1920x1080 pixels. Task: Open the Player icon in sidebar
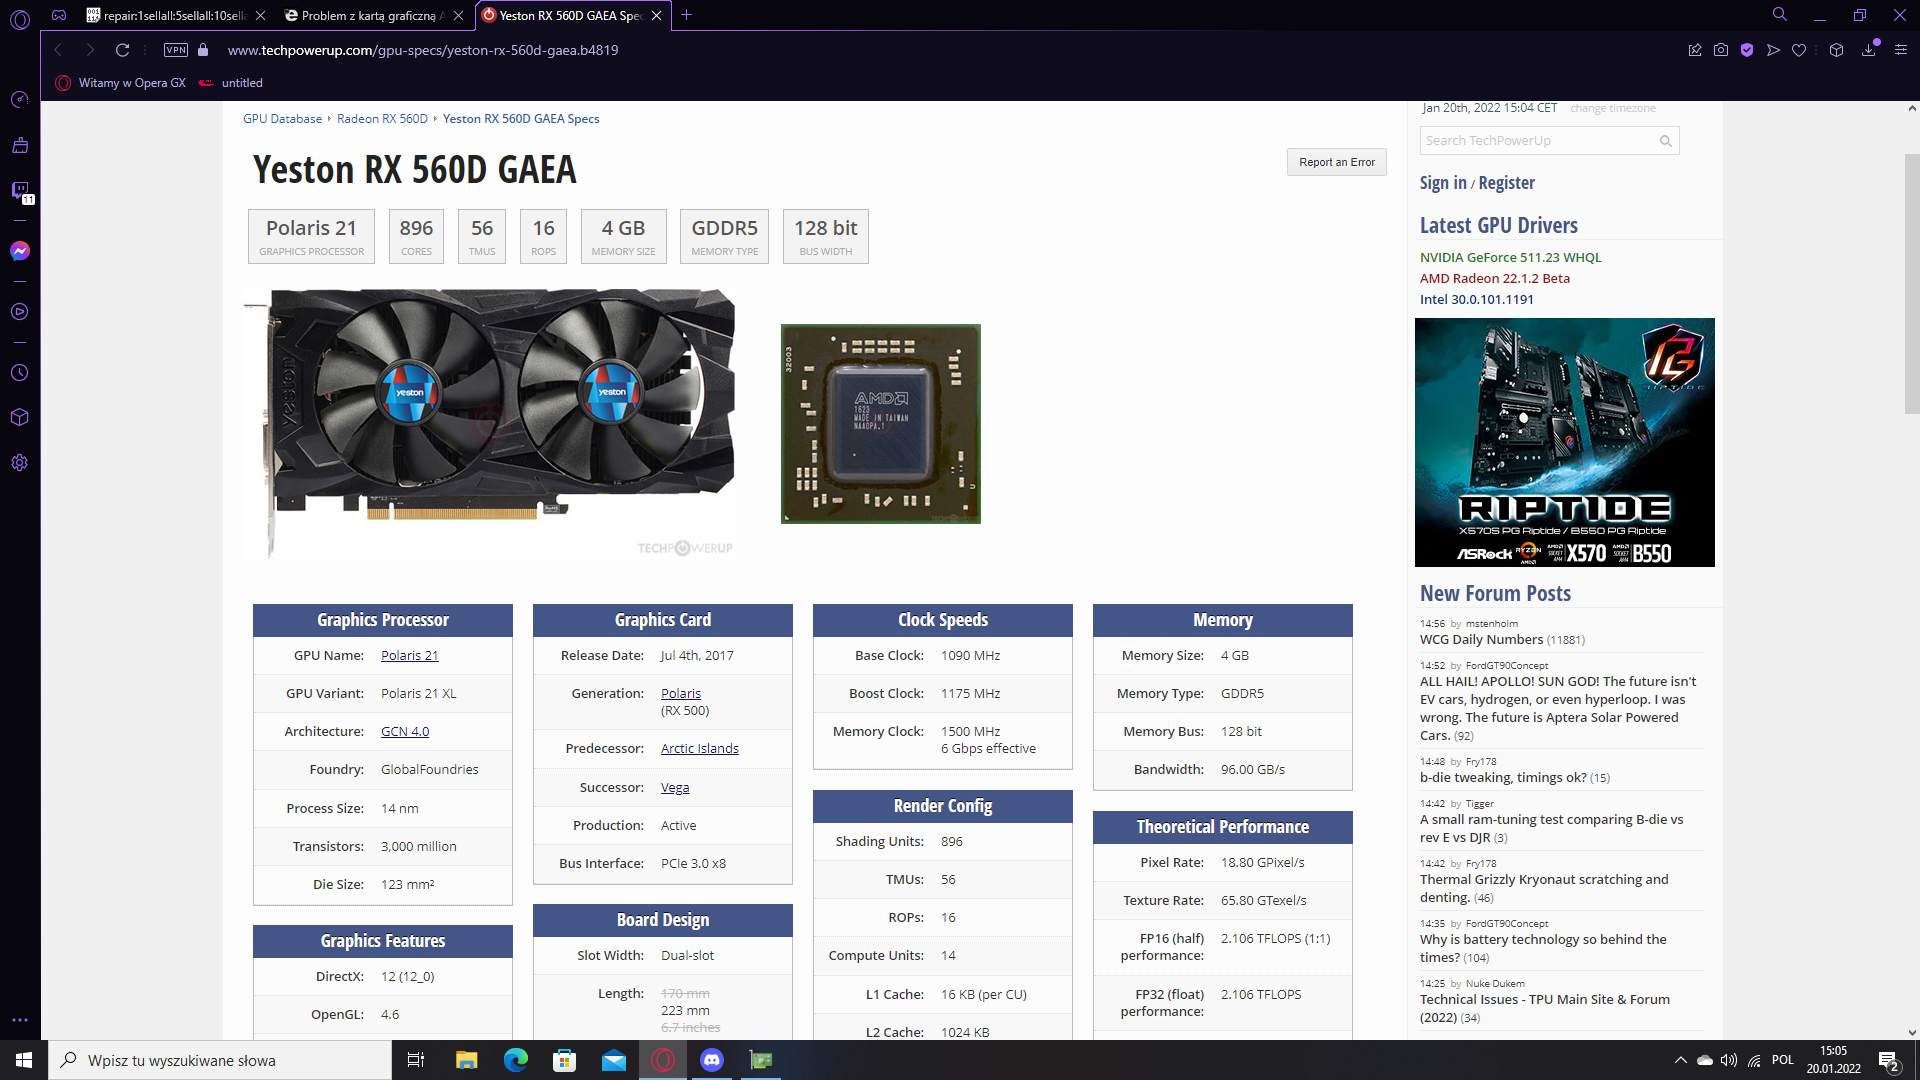[19, 312]
